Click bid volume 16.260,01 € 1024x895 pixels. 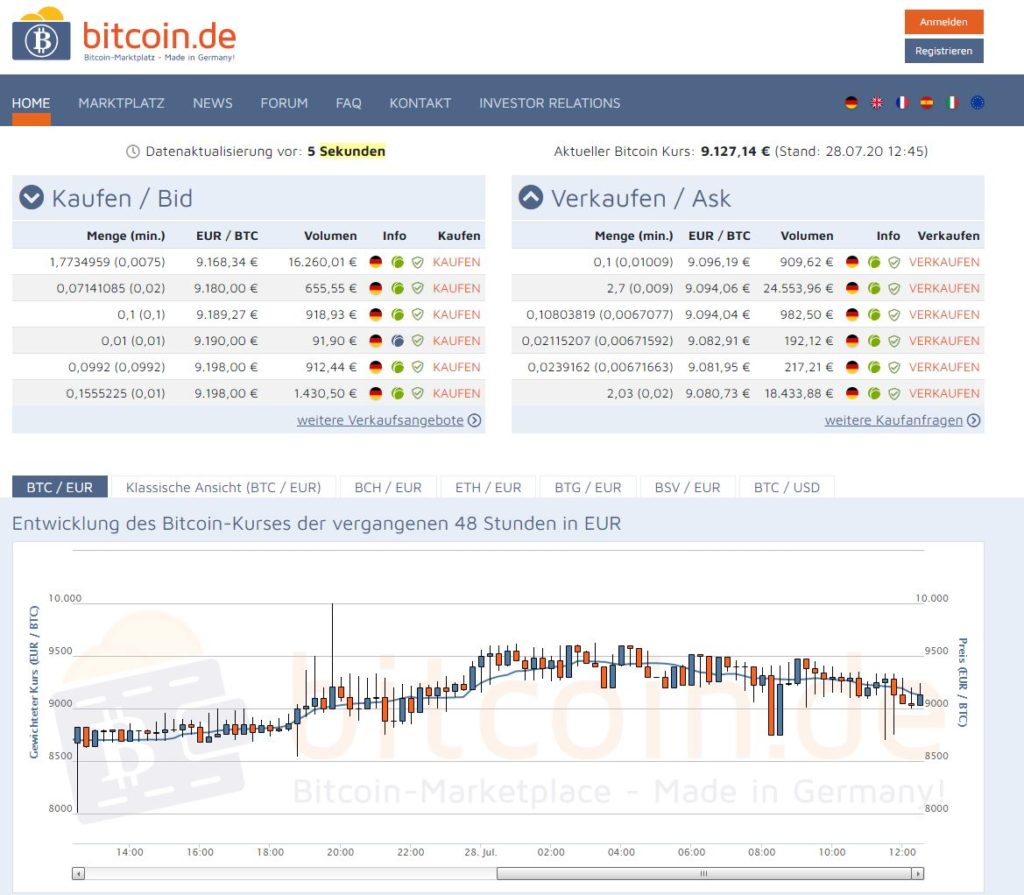coord(323,262)
